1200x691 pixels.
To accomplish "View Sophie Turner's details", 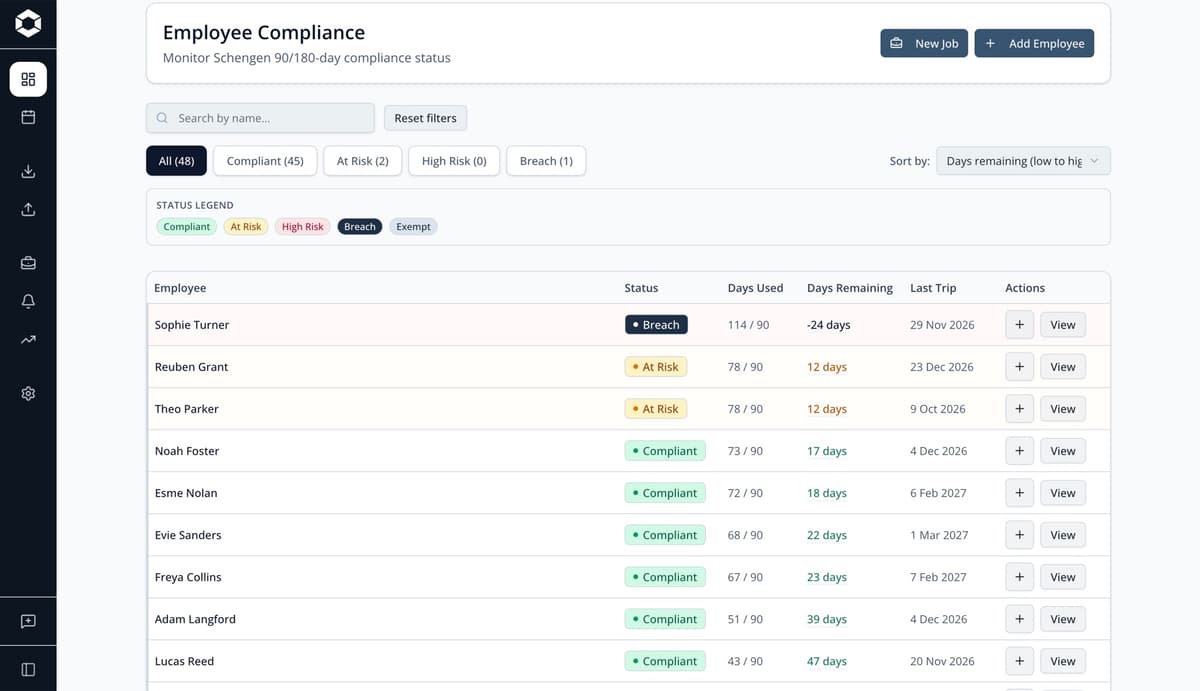I will (1063, 325).
